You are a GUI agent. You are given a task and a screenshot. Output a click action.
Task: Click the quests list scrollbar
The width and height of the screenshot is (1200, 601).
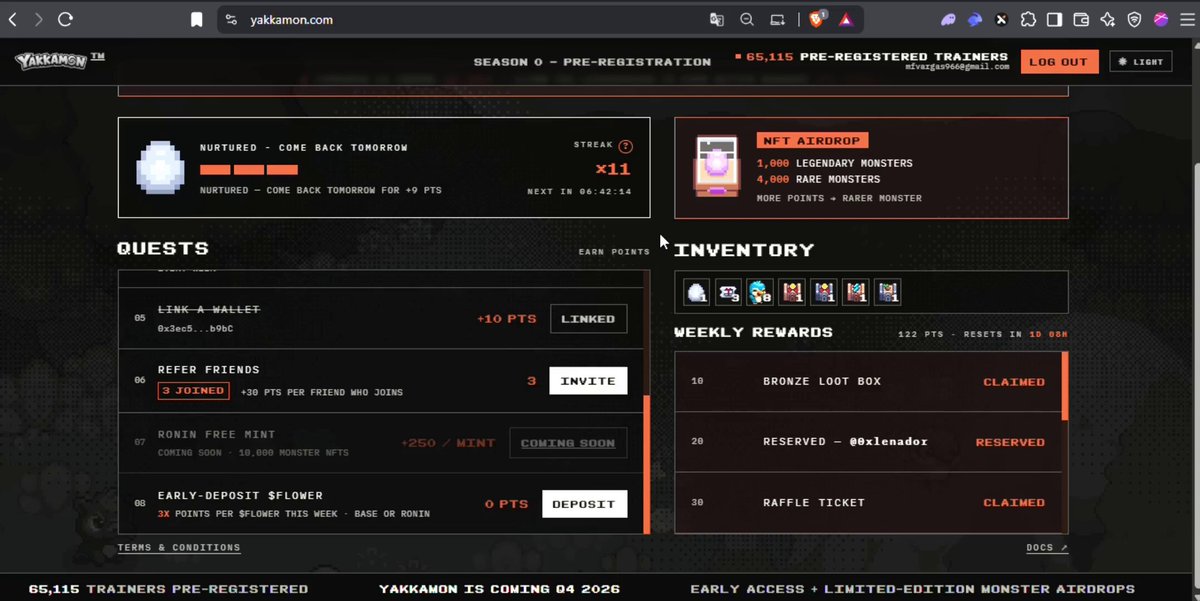click(646, 464)
